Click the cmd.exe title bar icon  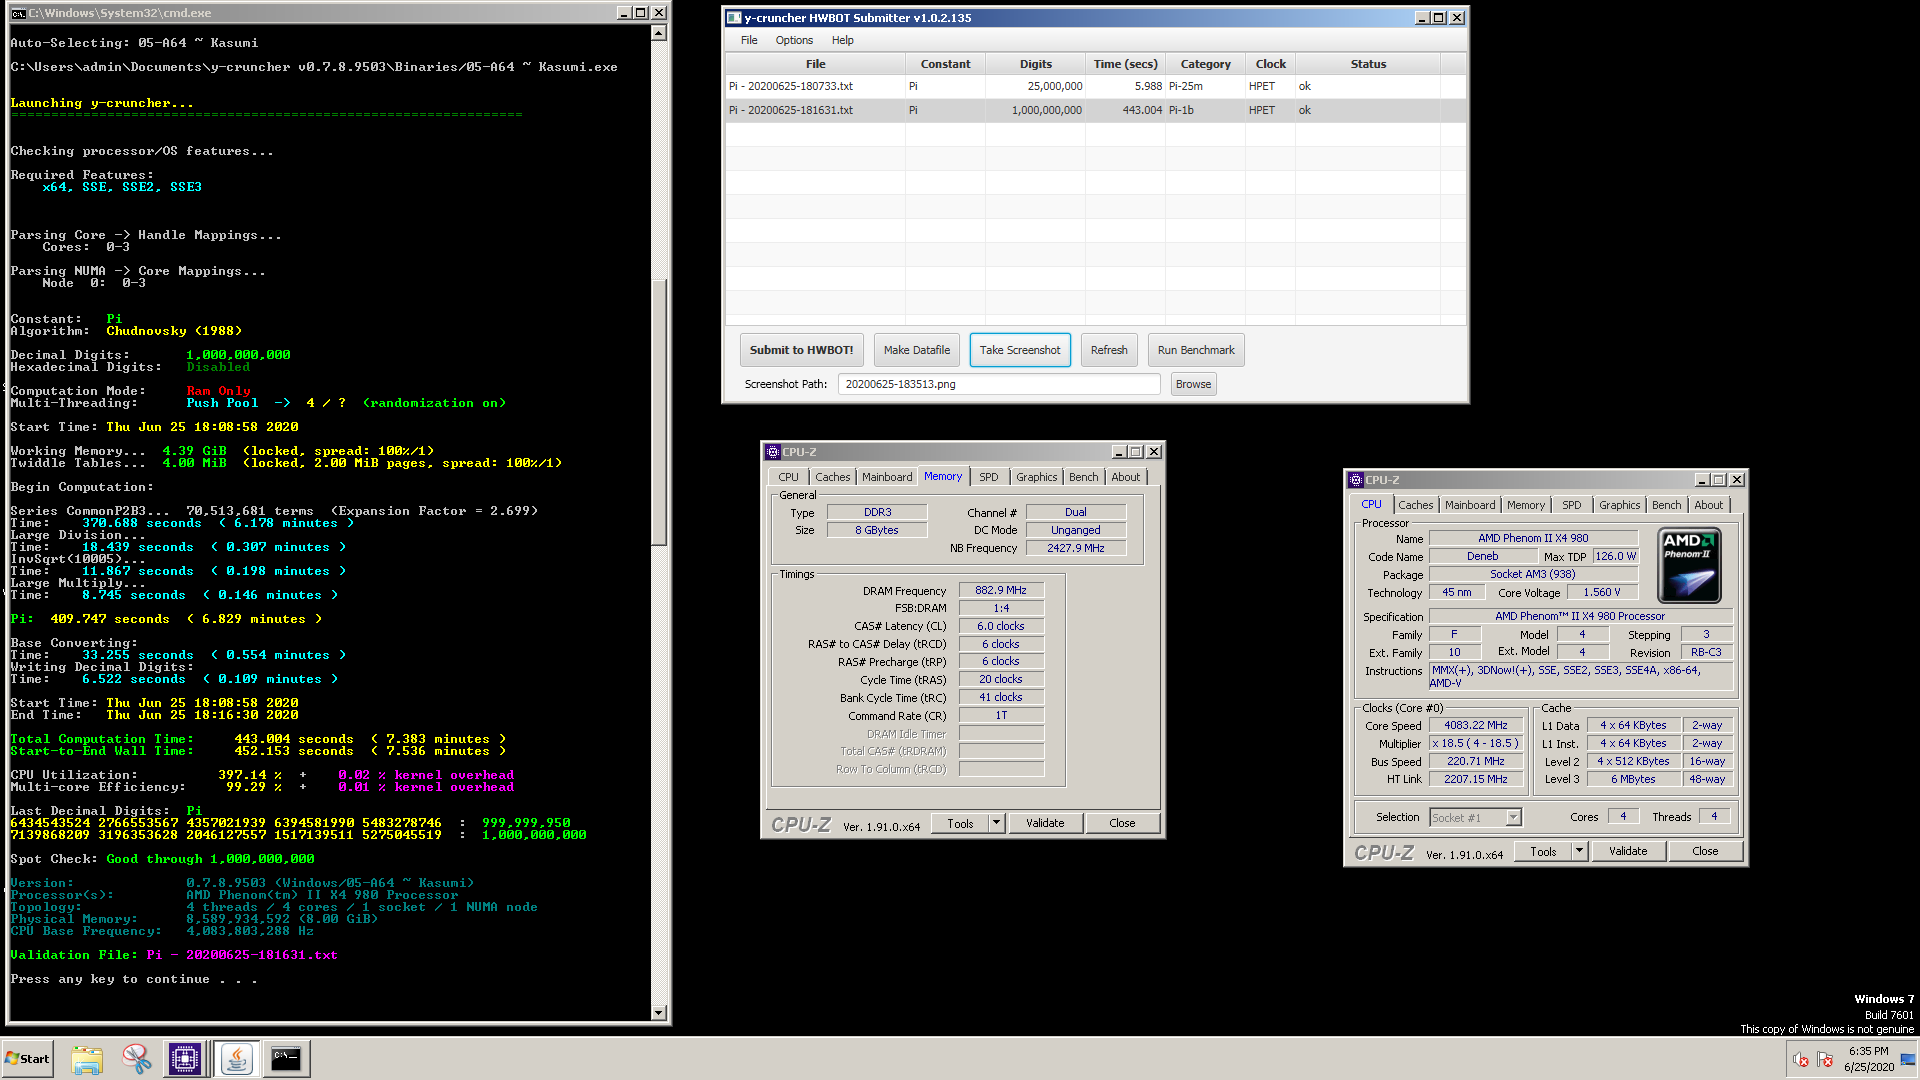pos(18,13)
